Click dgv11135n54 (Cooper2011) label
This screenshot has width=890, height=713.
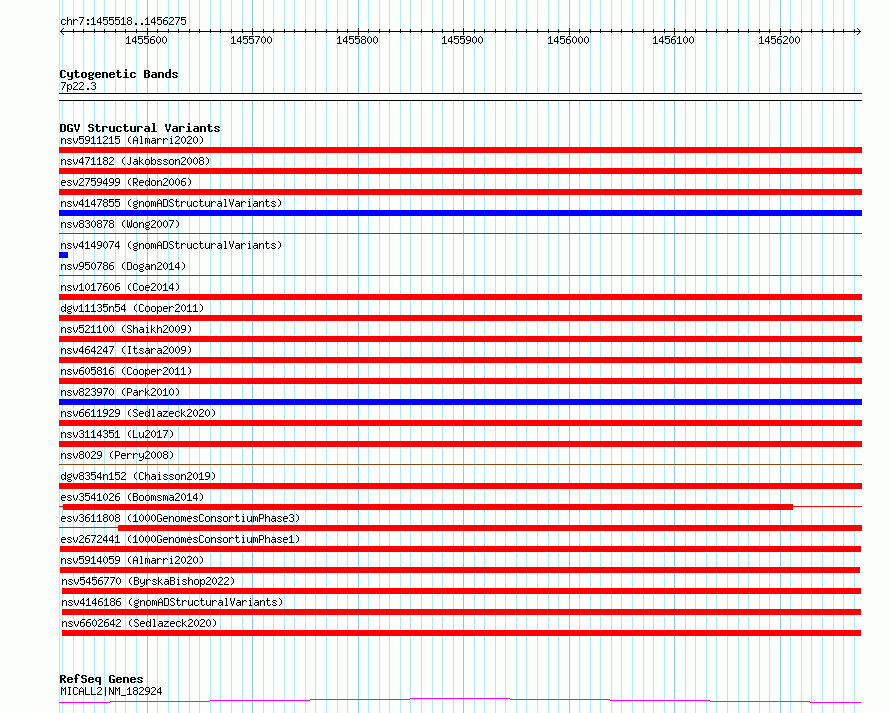click(x=132, y=308)
